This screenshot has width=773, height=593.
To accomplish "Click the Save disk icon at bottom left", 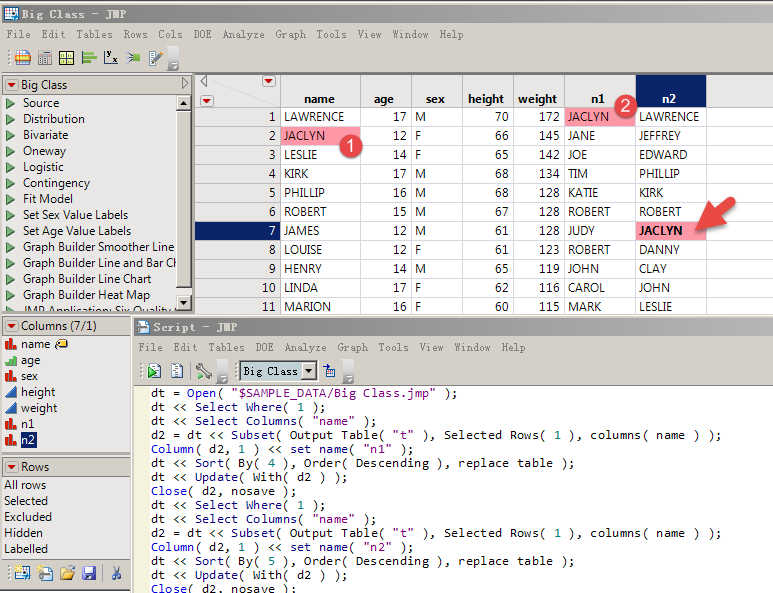I will point(88,573).
